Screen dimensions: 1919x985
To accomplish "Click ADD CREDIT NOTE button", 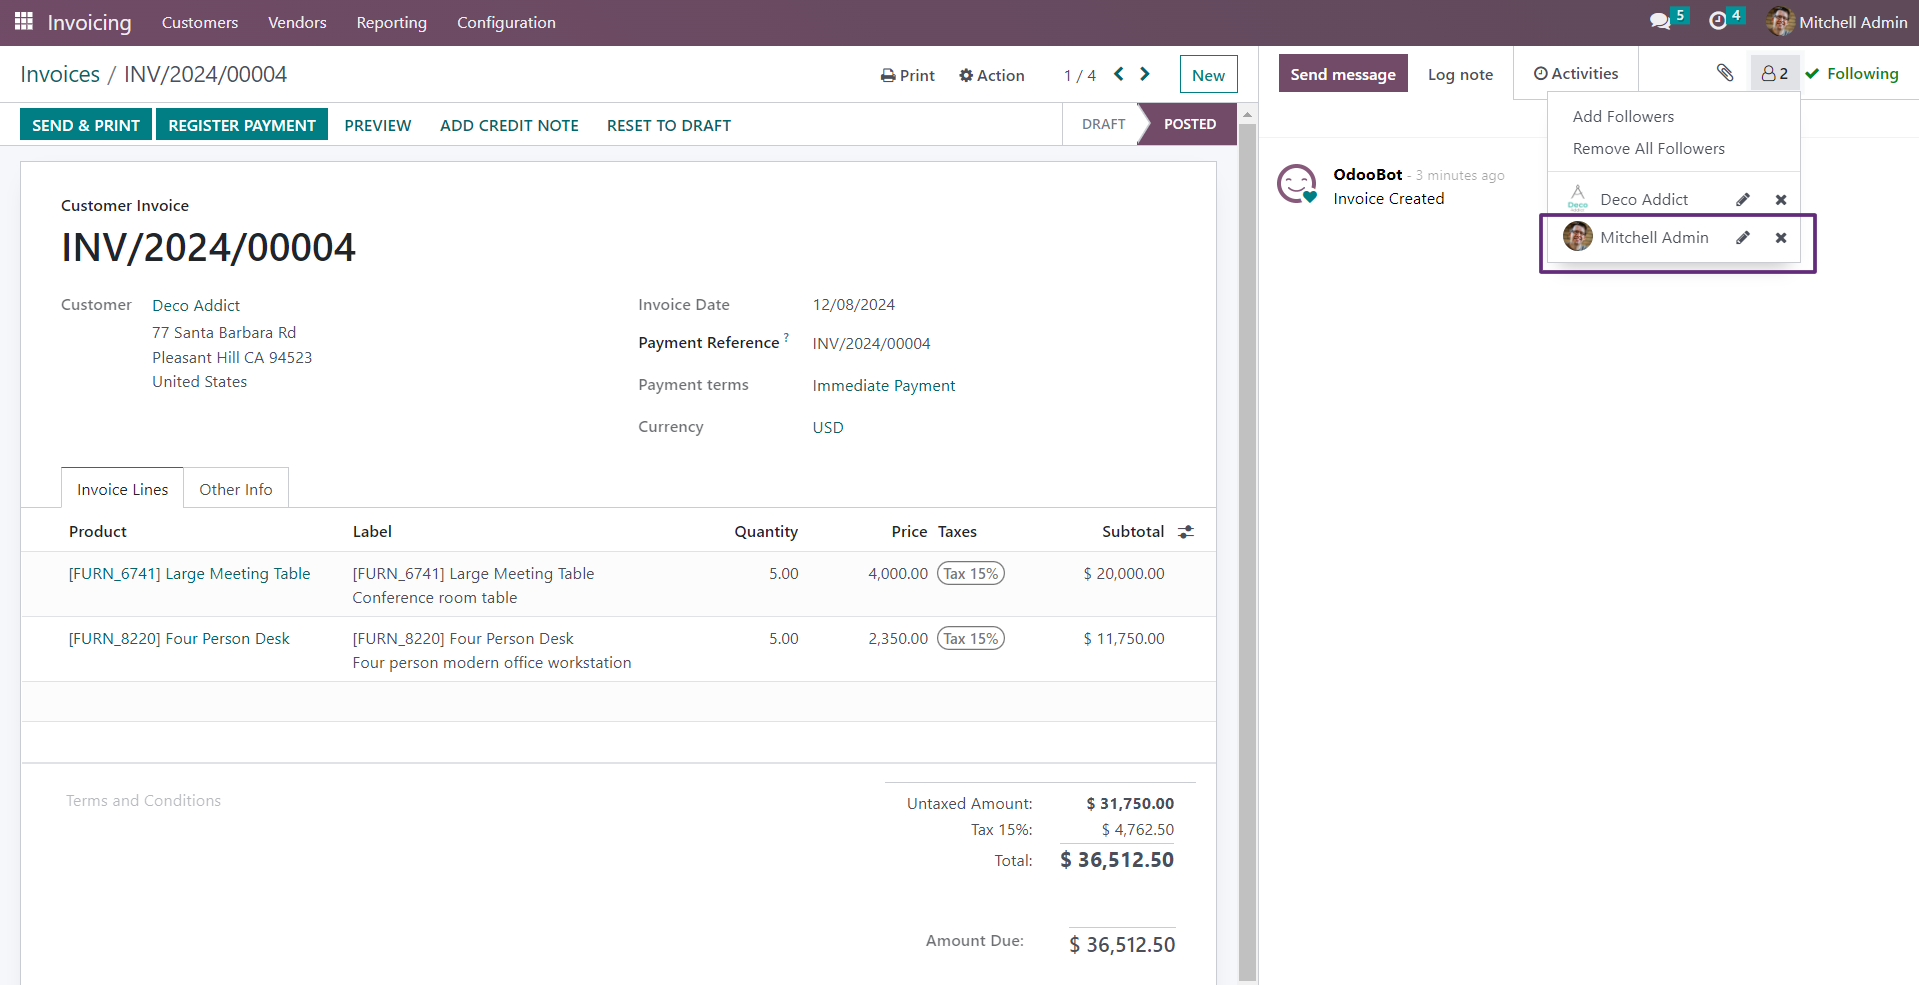I will click(509, 125).
